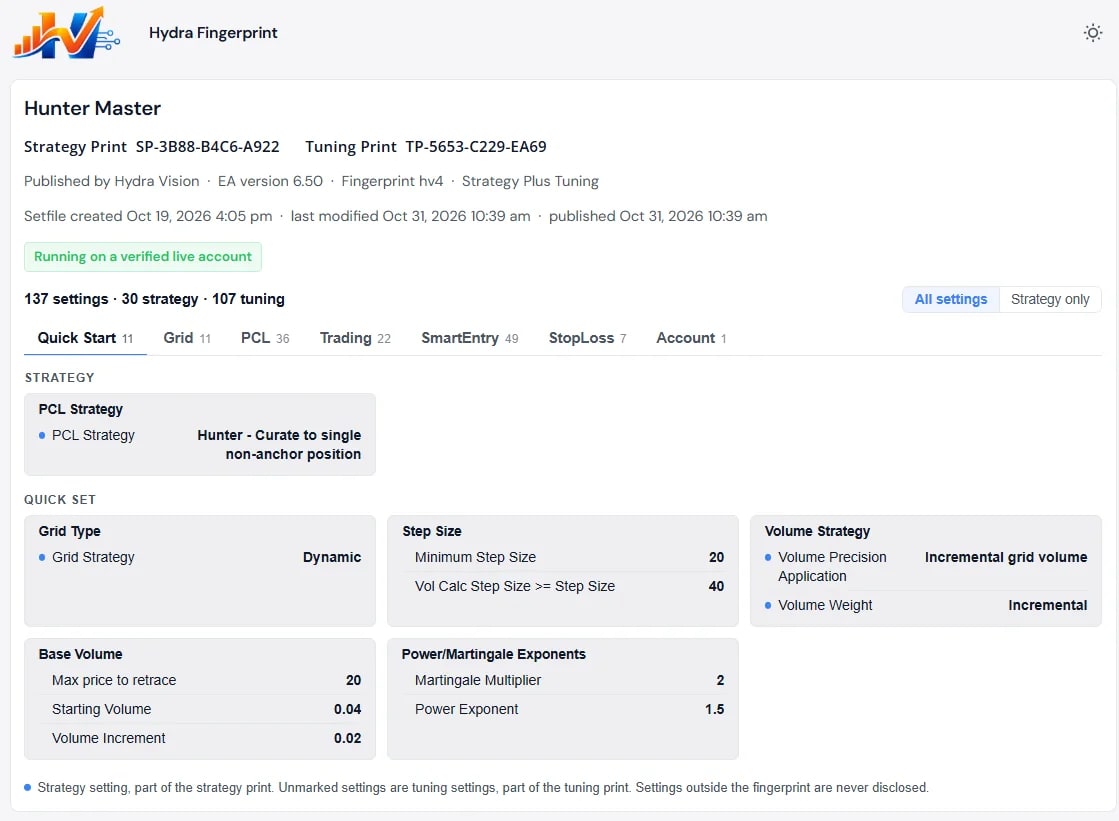Click 'Hunter - Curate to single non-anchor position' value
This screenshot has width=1119, height=821.
pyautogui.click(x=279, y=445)
